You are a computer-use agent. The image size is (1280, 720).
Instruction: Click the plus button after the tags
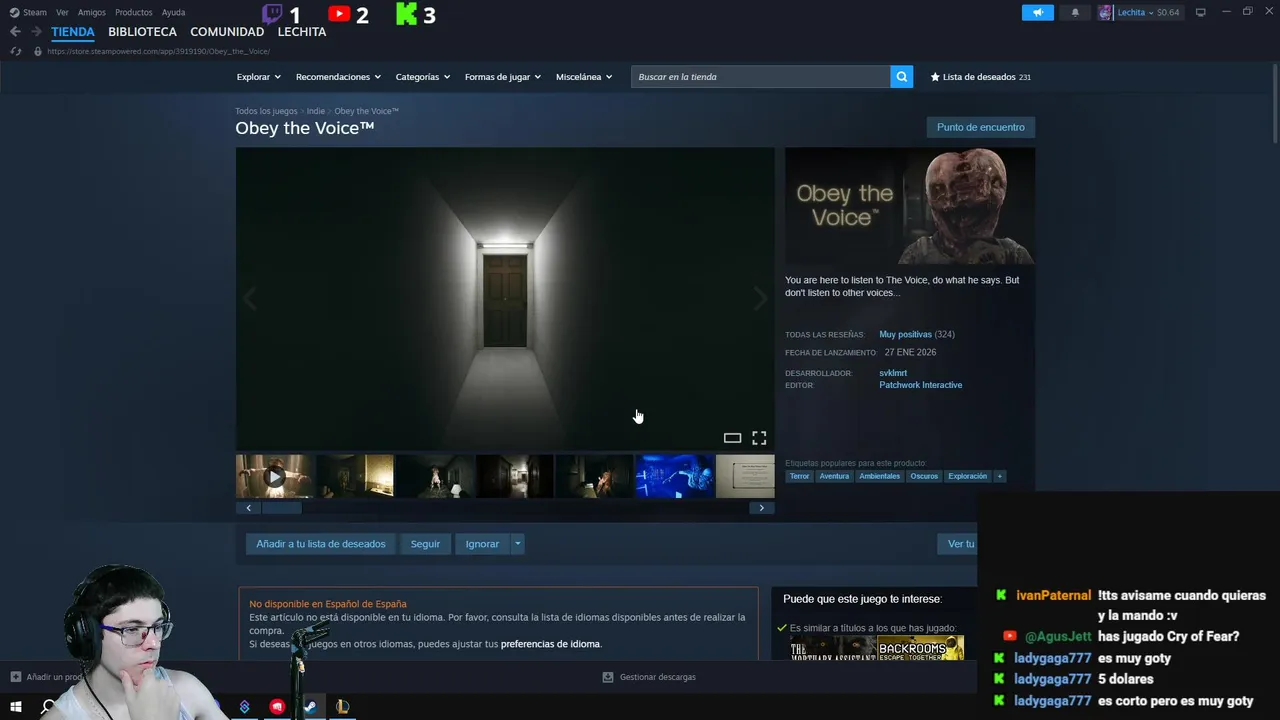point(1000,476)
